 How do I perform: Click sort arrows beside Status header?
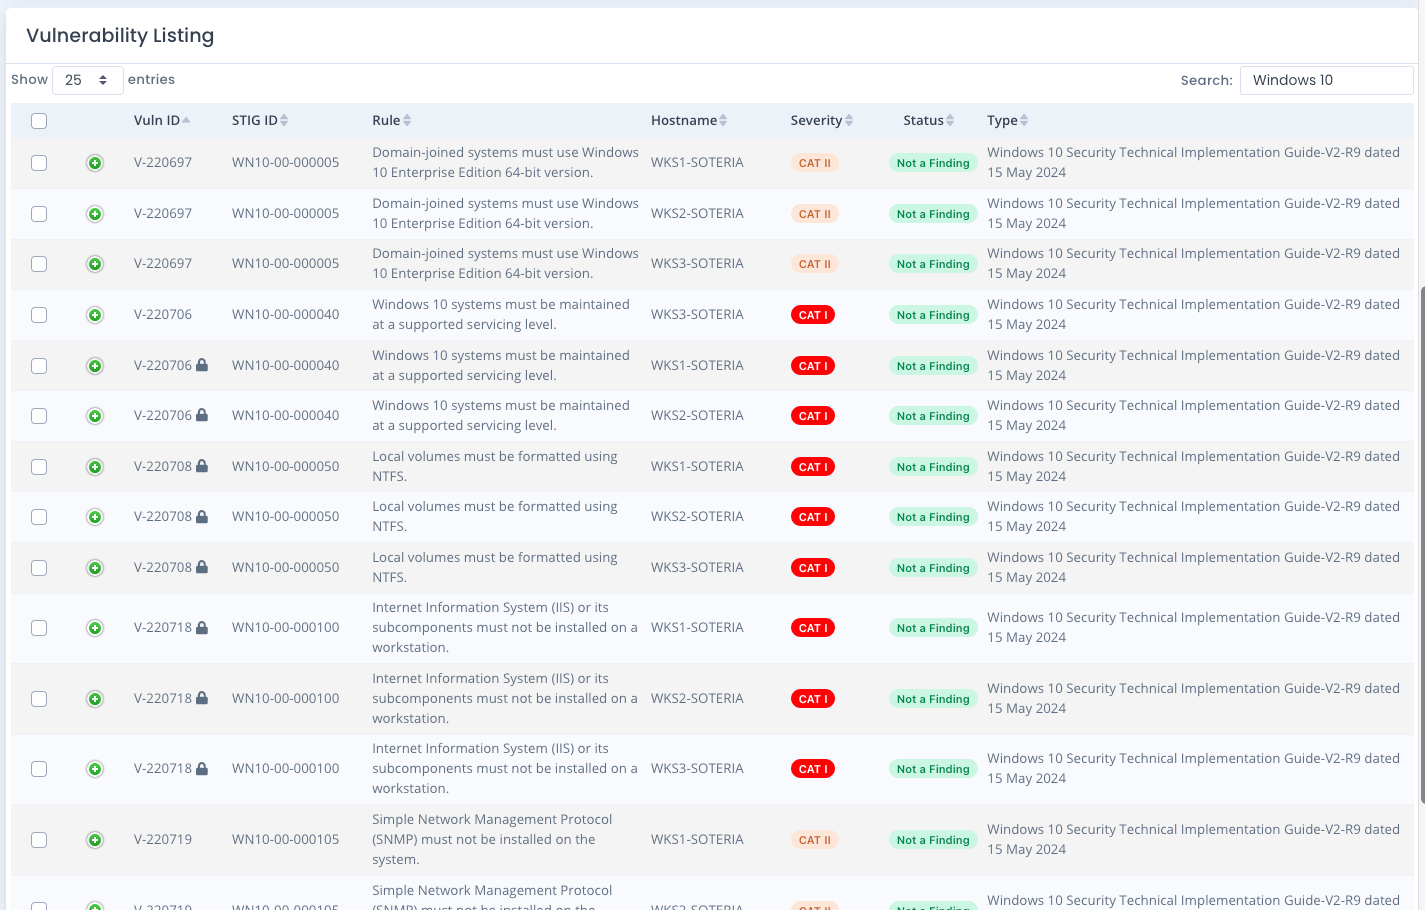pyautogui.click(x=950, y=120)
